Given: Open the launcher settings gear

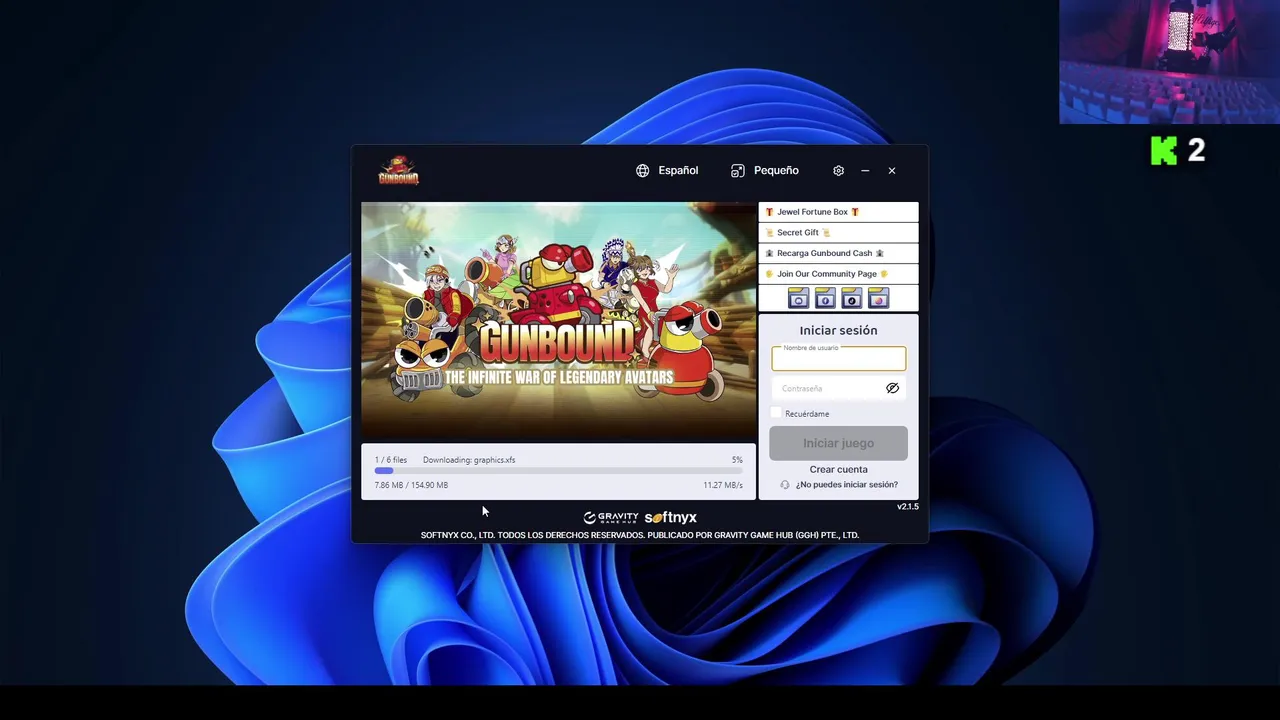Looking at the screenshot, I should [x=838, y=171].
